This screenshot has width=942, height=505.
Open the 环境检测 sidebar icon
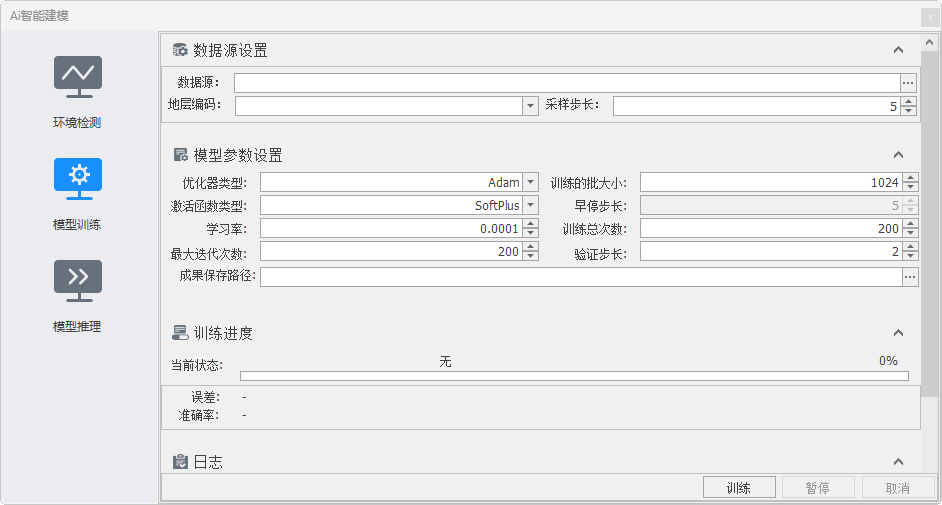78,76
